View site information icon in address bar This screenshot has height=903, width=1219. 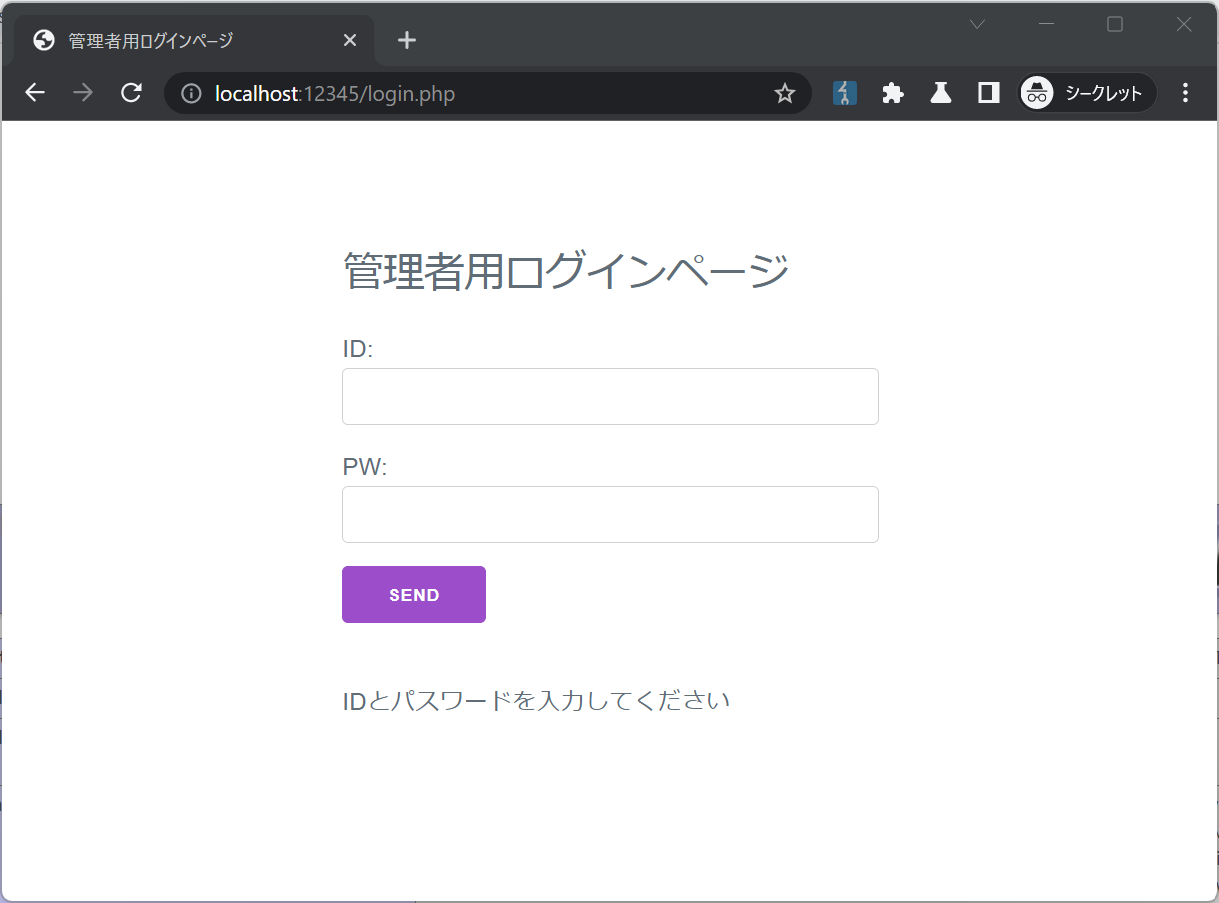point(191,94)
